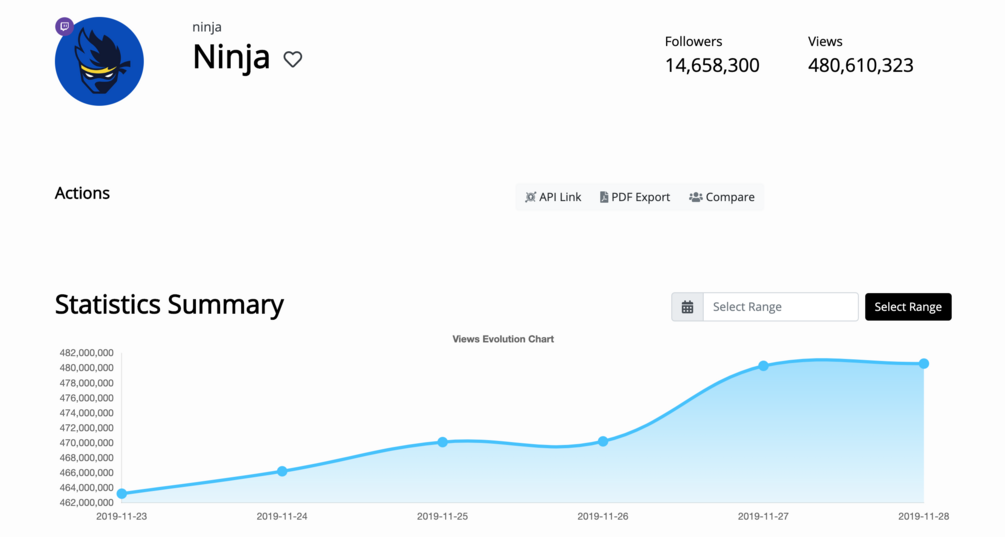This screenshot has height=537, width=1005.
Task: Open Ninja's avatar image
Action: [x=100, y=62]
